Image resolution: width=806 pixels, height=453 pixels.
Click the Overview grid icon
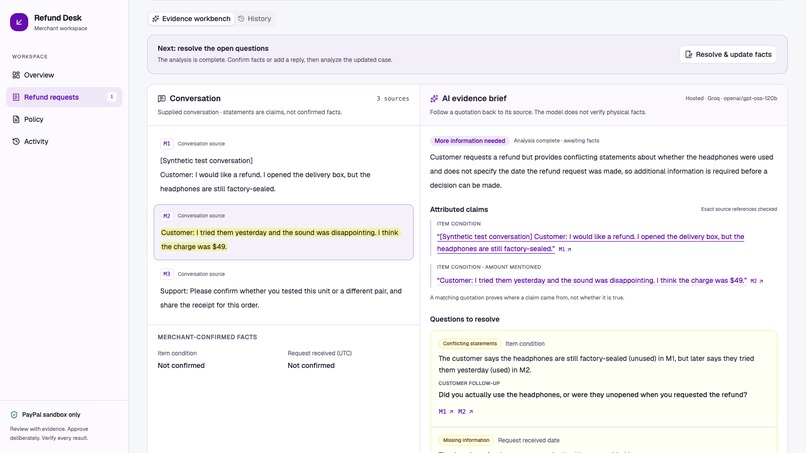coord(16,75)
